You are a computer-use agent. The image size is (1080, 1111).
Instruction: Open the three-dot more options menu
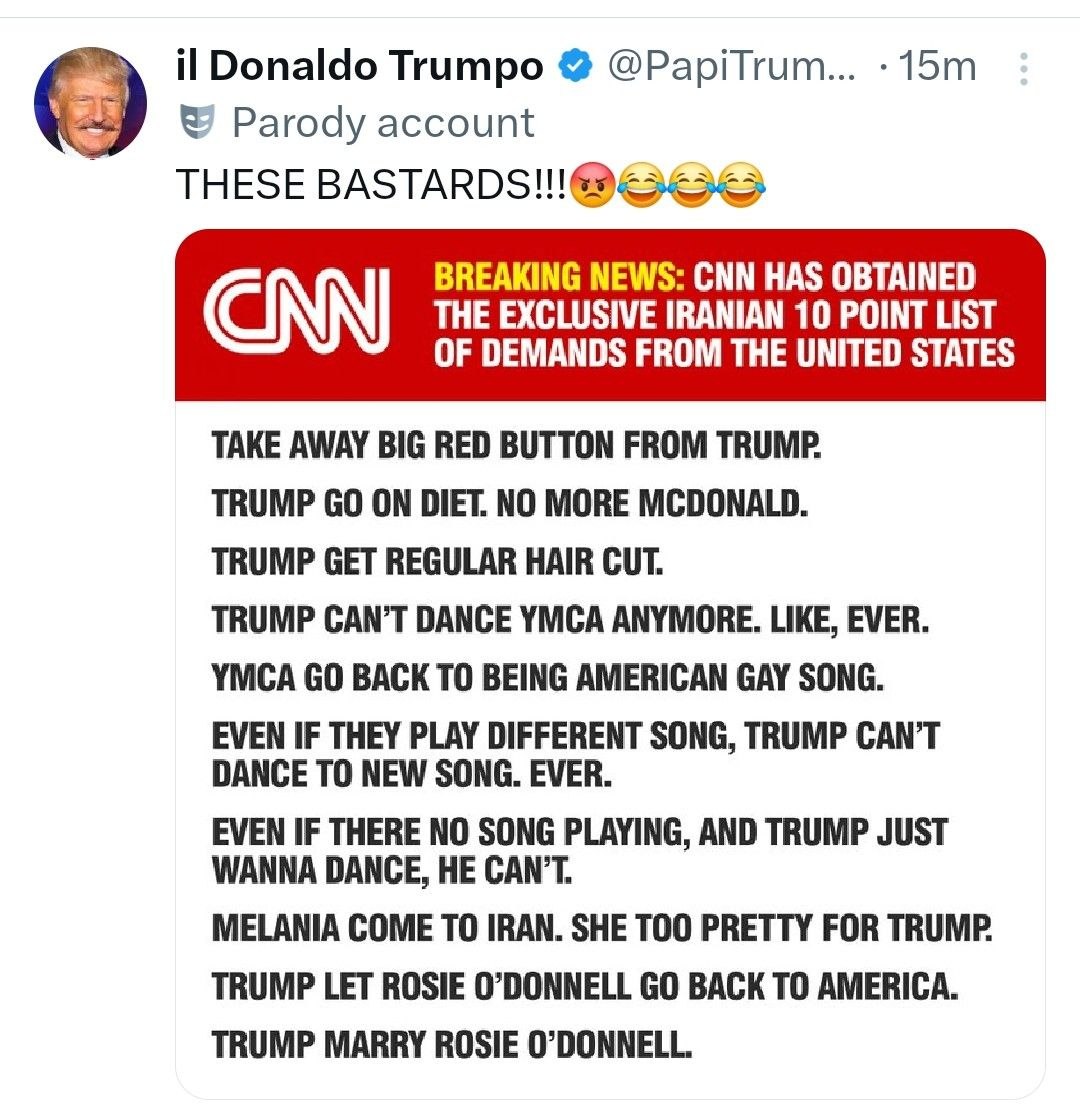coord(1023,68)
